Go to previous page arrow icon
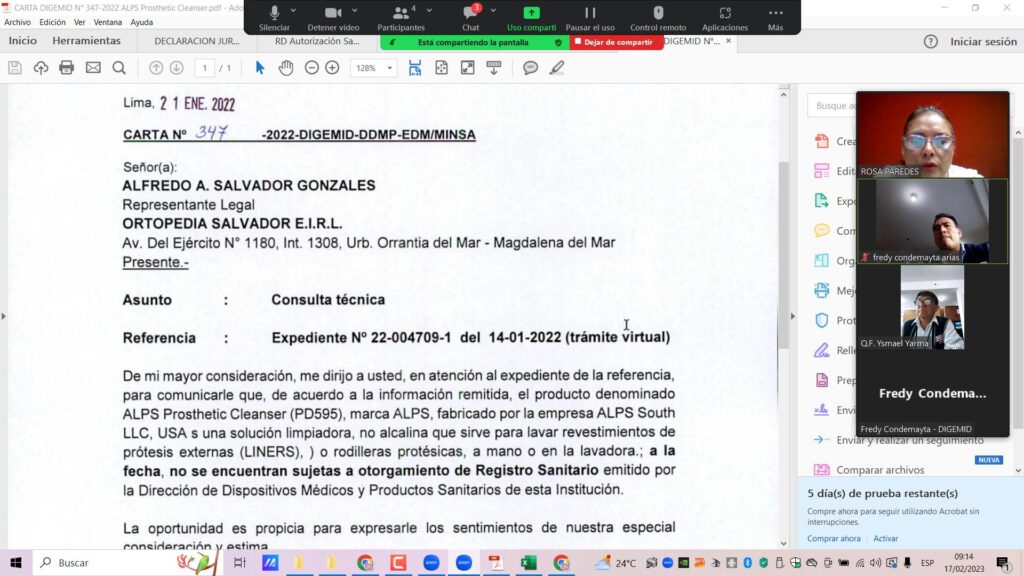Screen dimensions: 1024x576 [x=155, y=67]
